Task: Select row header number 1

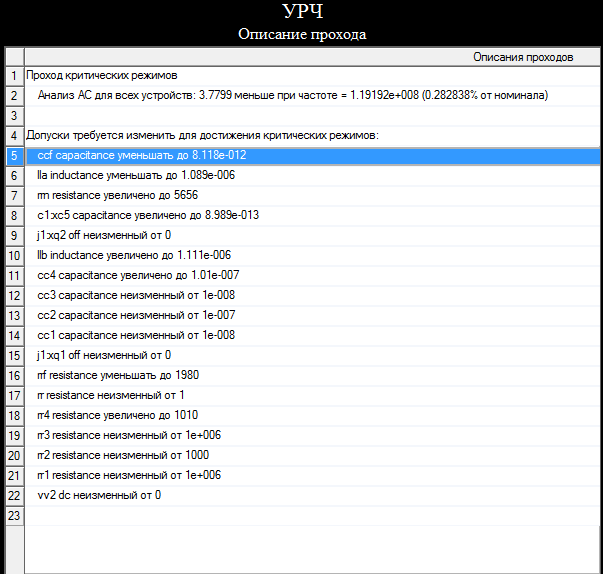Action: click(x=15, y=75)
